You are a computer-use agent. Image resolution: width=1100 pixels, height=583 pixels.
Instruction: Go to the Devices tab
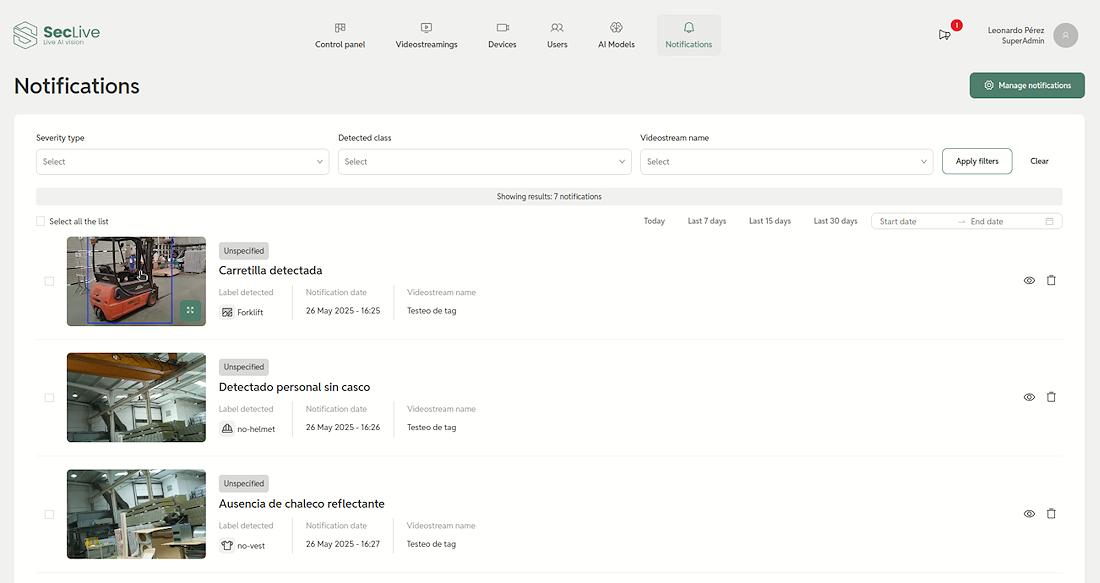[502, 35]
